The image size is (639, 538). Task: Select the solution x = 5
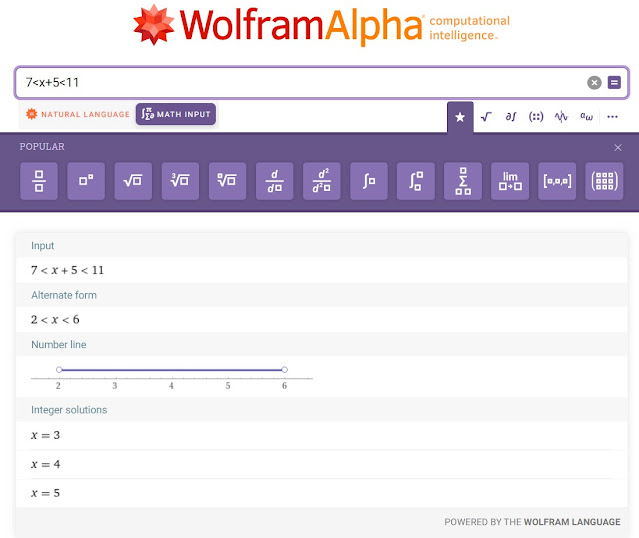(x=45, y=493)
